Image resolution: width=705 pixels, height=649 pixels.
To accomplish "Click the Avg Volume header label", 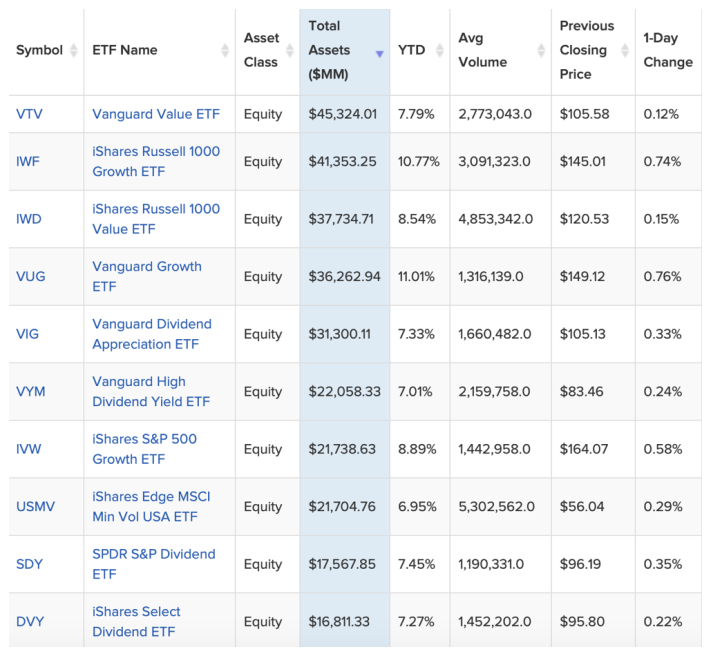I will pyautogui.click(x=482, y=50).
